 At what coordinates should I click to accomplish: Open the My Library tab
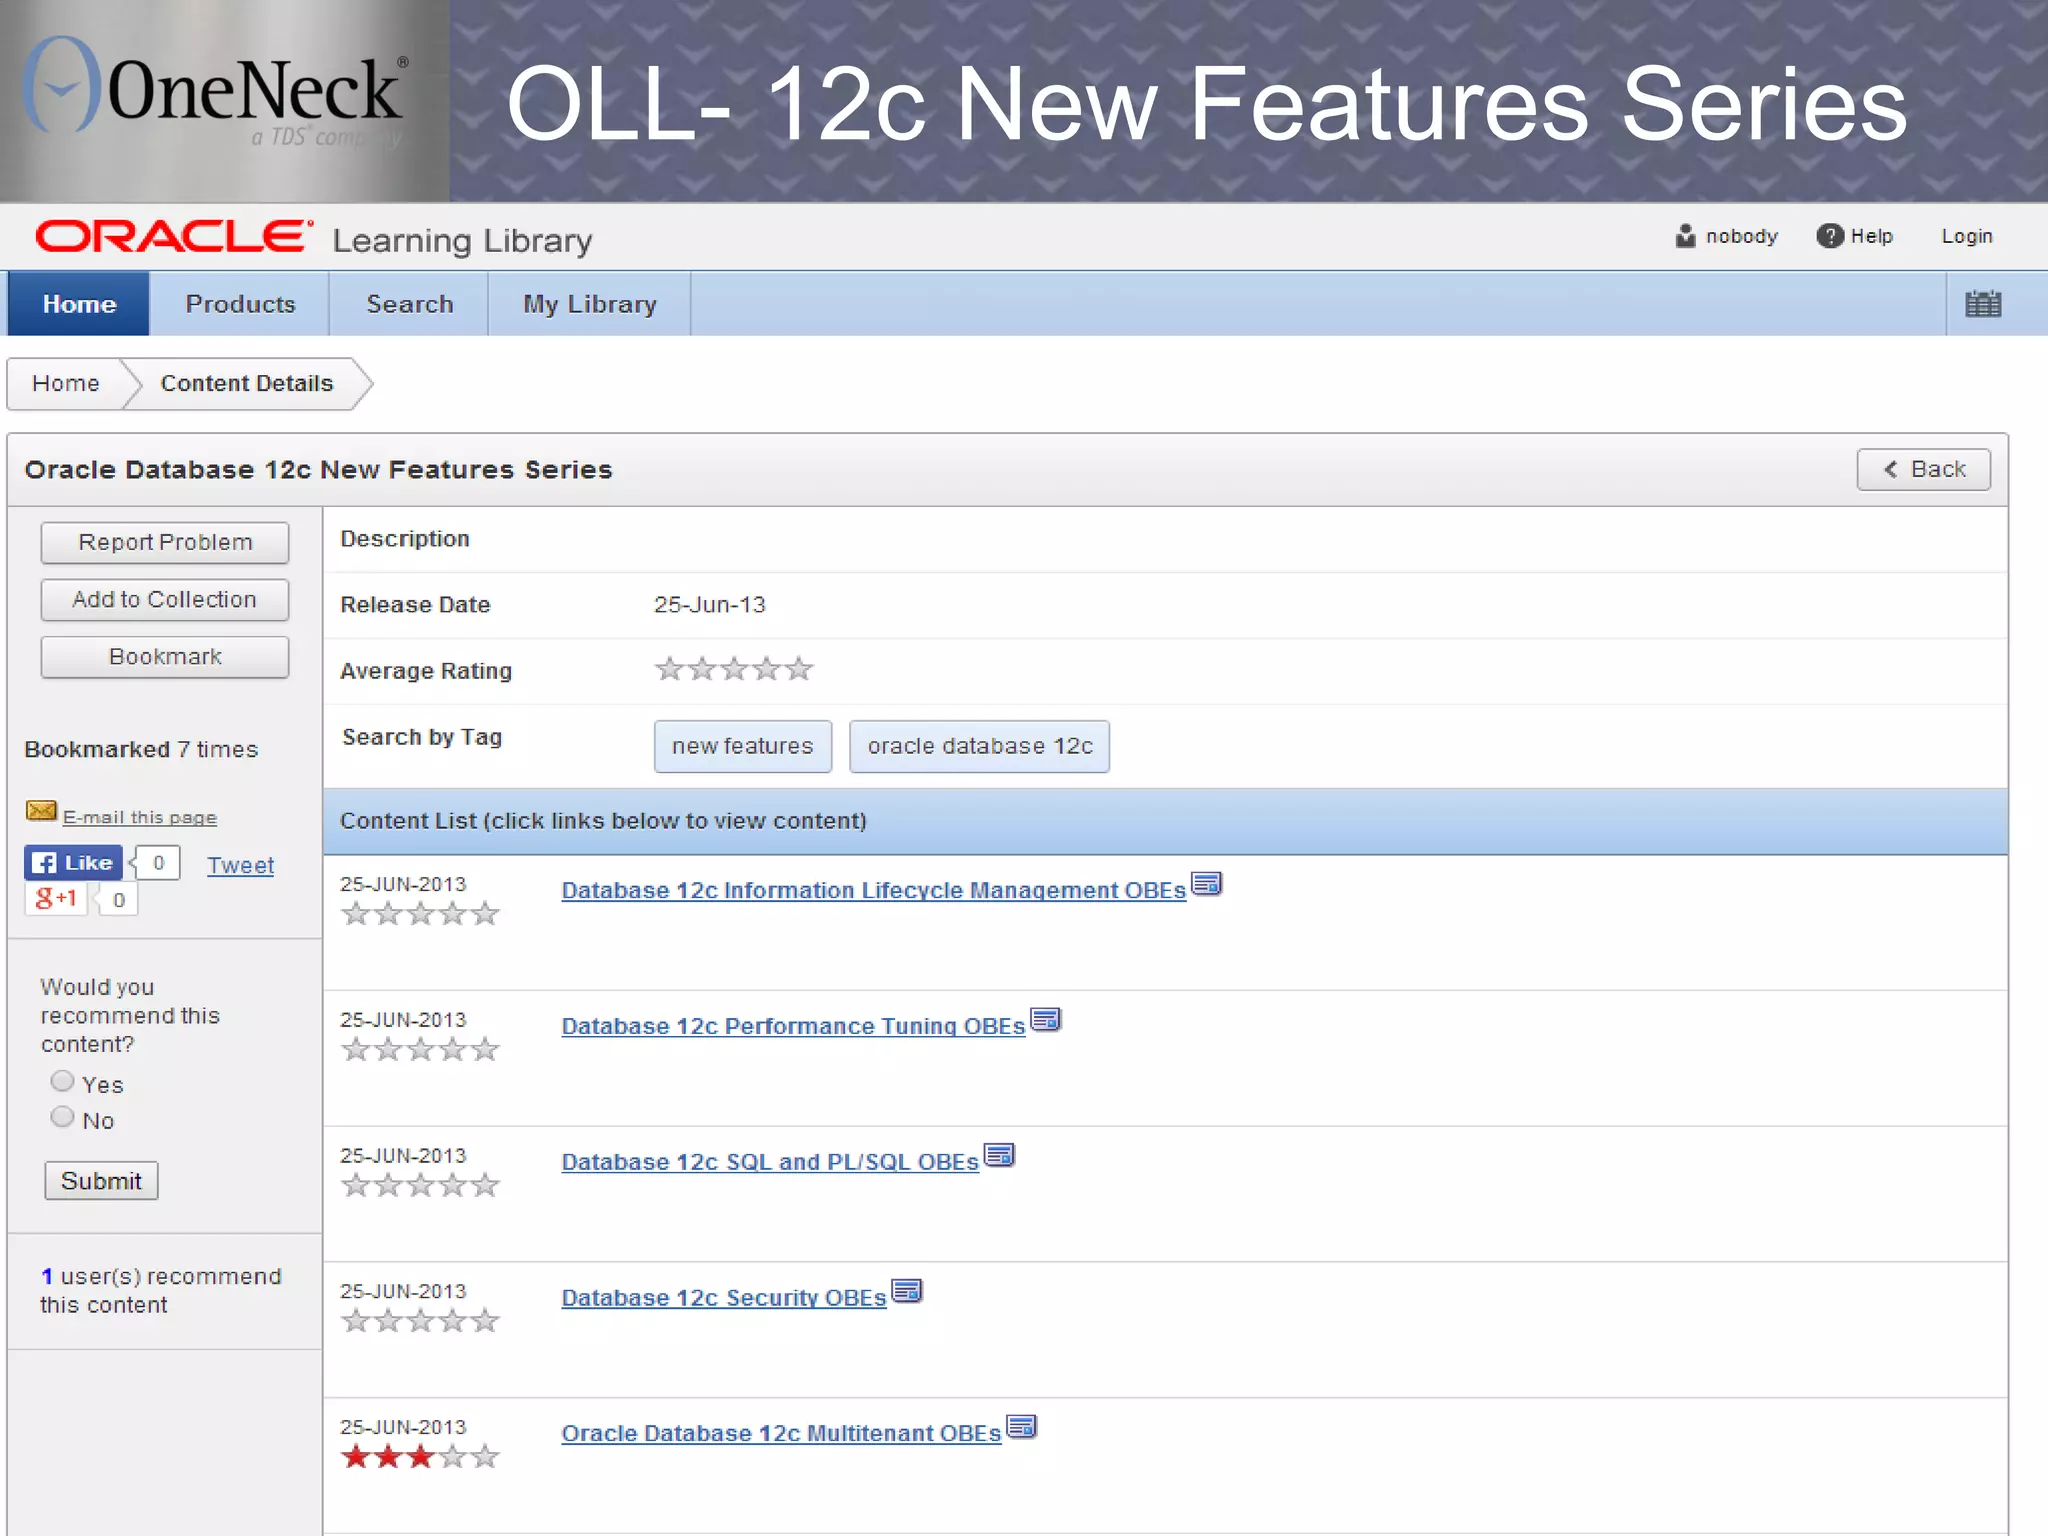590,304
